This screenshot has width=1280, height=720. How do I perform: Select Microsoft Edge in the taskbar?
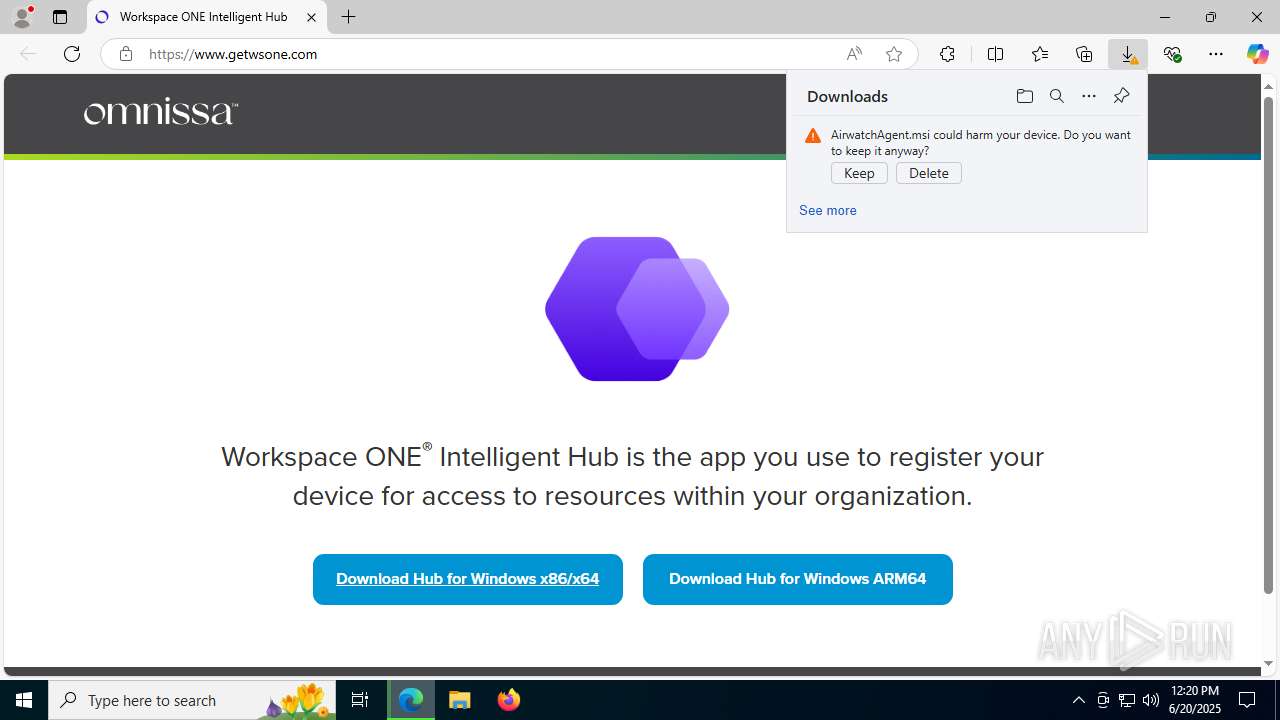pos(411,700)
